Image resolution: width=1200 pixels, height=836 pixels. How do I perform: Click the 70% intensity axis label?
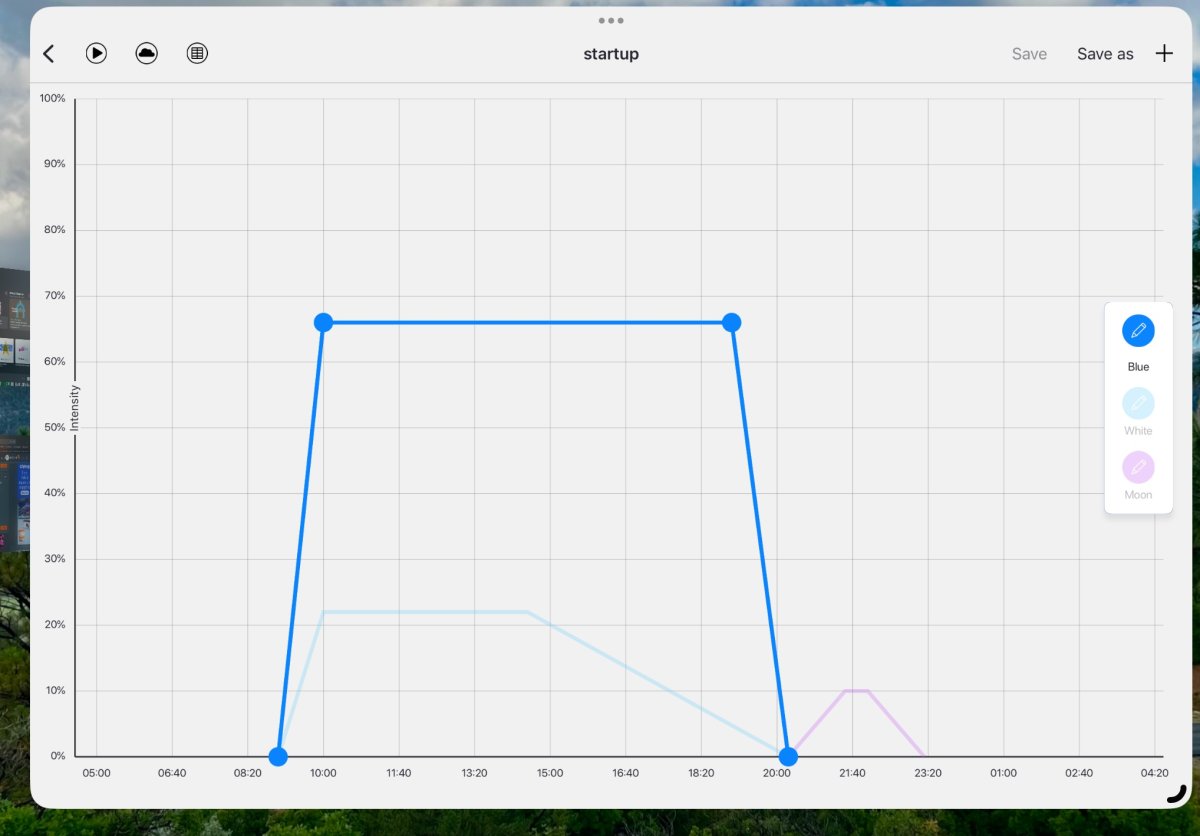click(x=55, y=296)
